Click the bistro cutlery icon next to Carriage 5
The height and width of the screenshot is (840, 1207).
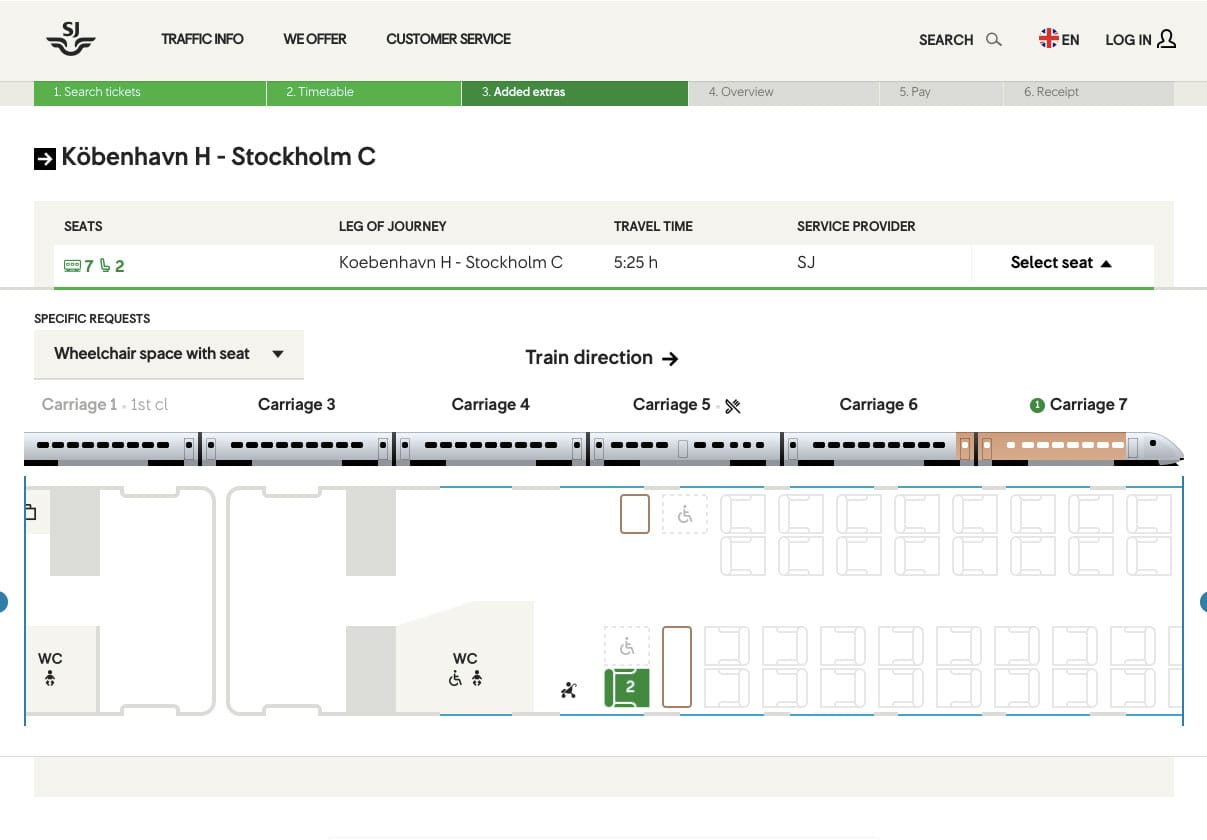coord(733,405)
